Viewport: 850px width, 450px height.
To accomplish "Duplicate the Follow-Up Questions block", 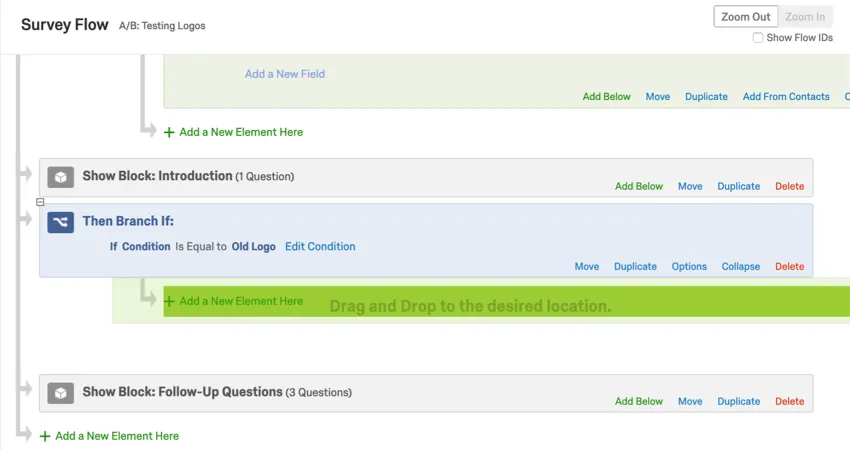I will [x=738, y=401].
